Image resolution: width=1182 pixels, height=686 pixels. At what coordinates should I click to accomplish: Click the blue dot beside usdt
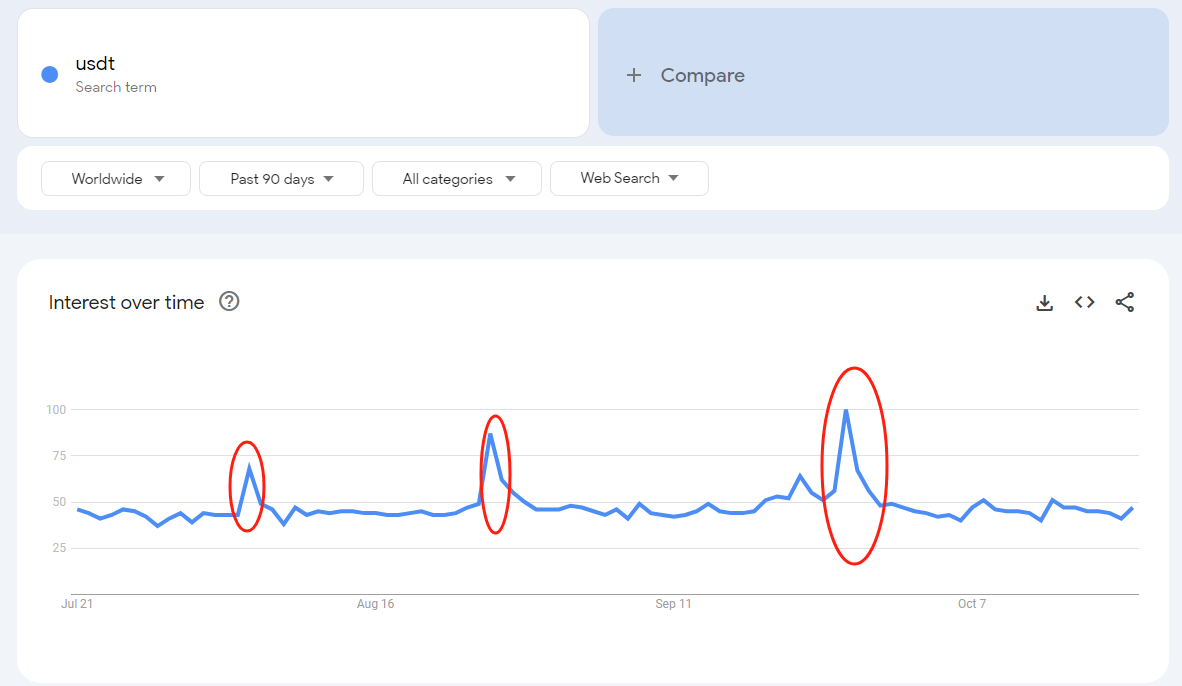tap(49, 75)
